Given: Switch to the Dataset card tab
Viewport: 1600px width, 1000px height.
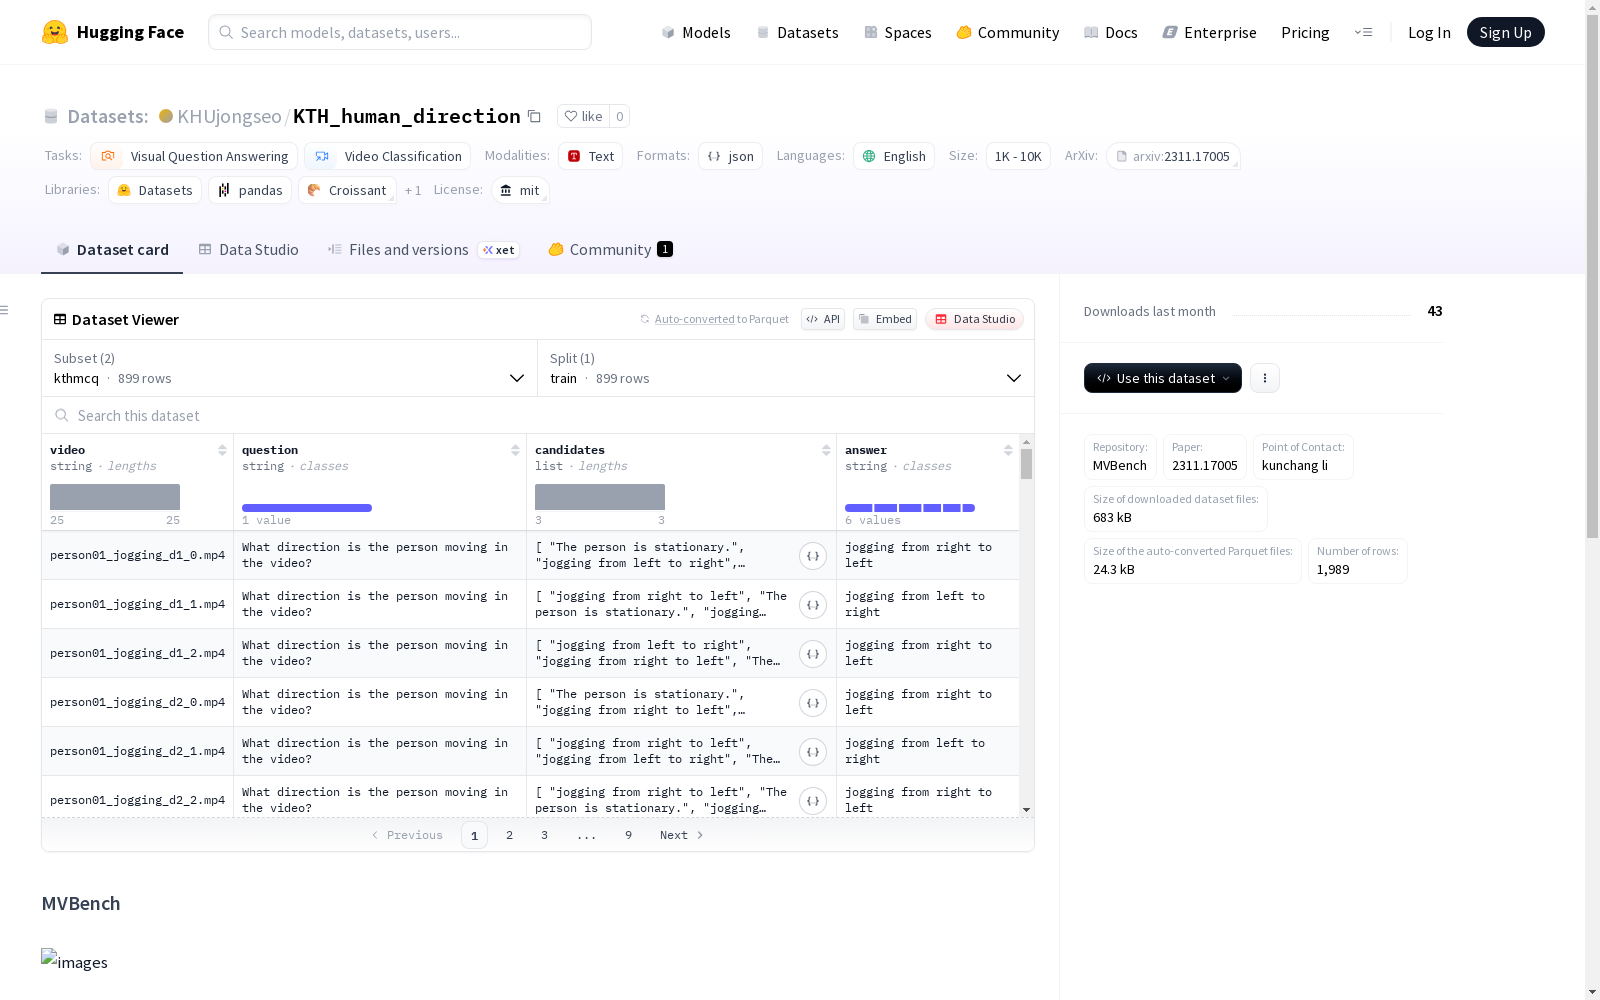Looking at the screenshot, I should [x=112, y=250].
